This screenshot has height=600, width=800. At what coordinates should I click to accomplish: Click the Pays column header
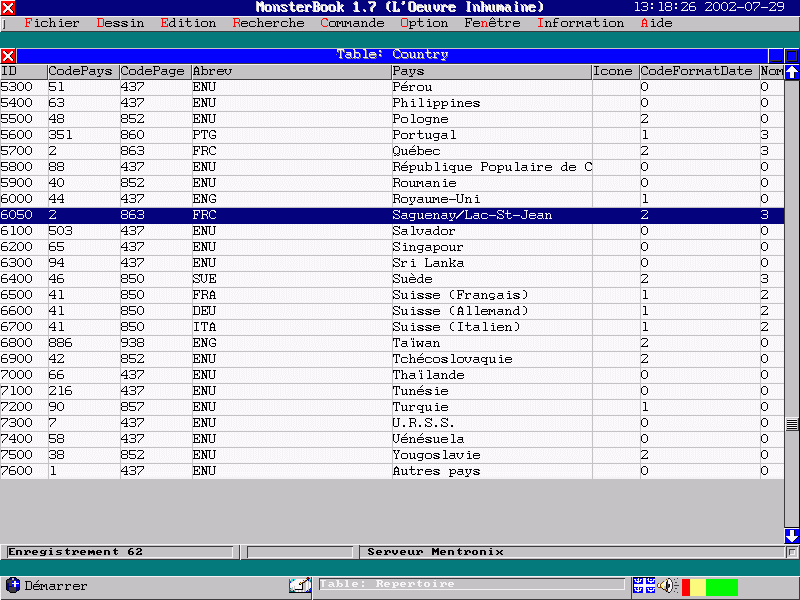[490, 71]
